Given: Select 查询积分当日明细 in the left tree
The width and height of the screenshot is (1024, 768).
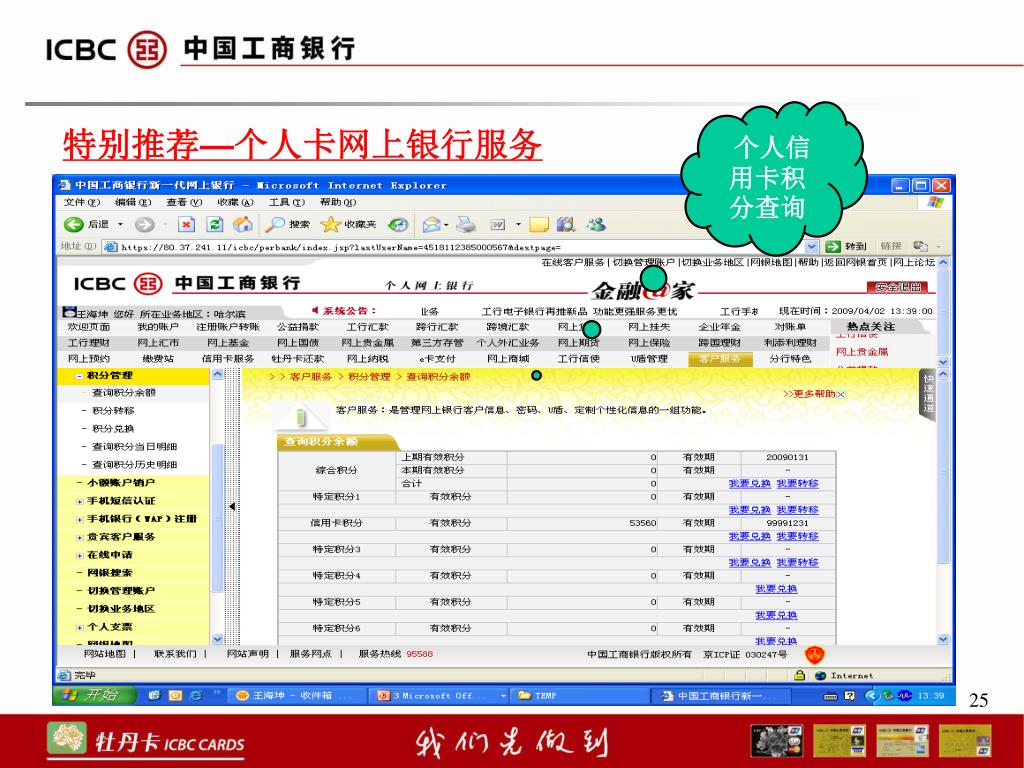Looking at the screenshot, I should tap(135, 447).
